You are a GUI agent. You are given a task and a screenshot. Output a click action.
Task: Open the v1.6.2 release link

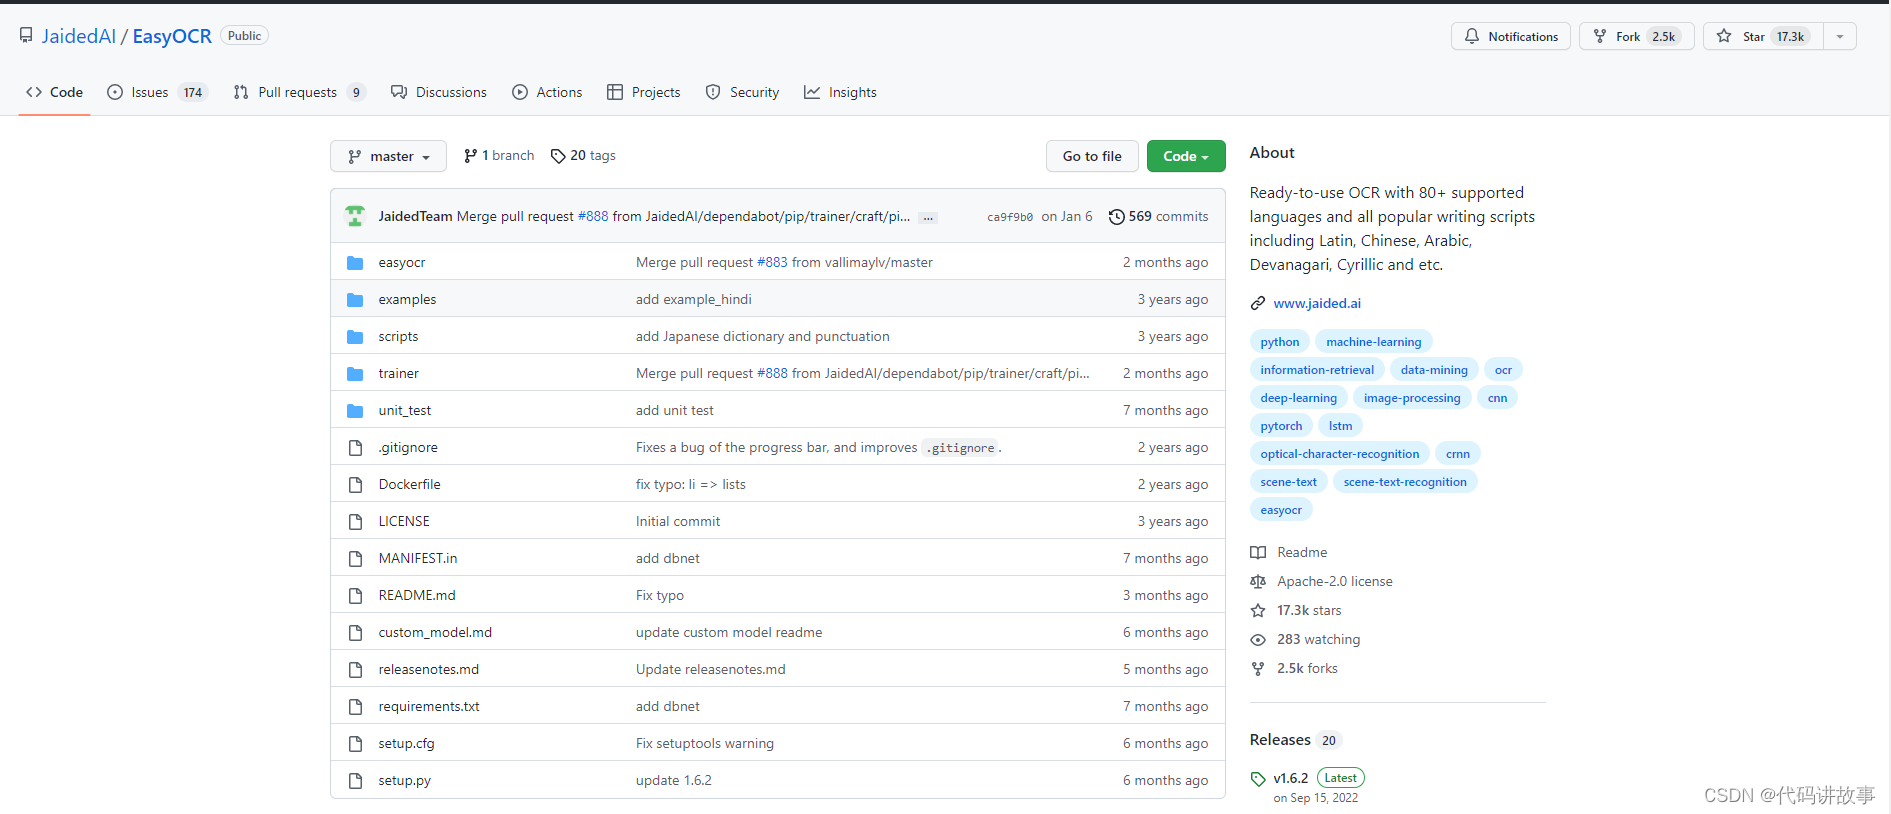click(x=1290, y=779)
